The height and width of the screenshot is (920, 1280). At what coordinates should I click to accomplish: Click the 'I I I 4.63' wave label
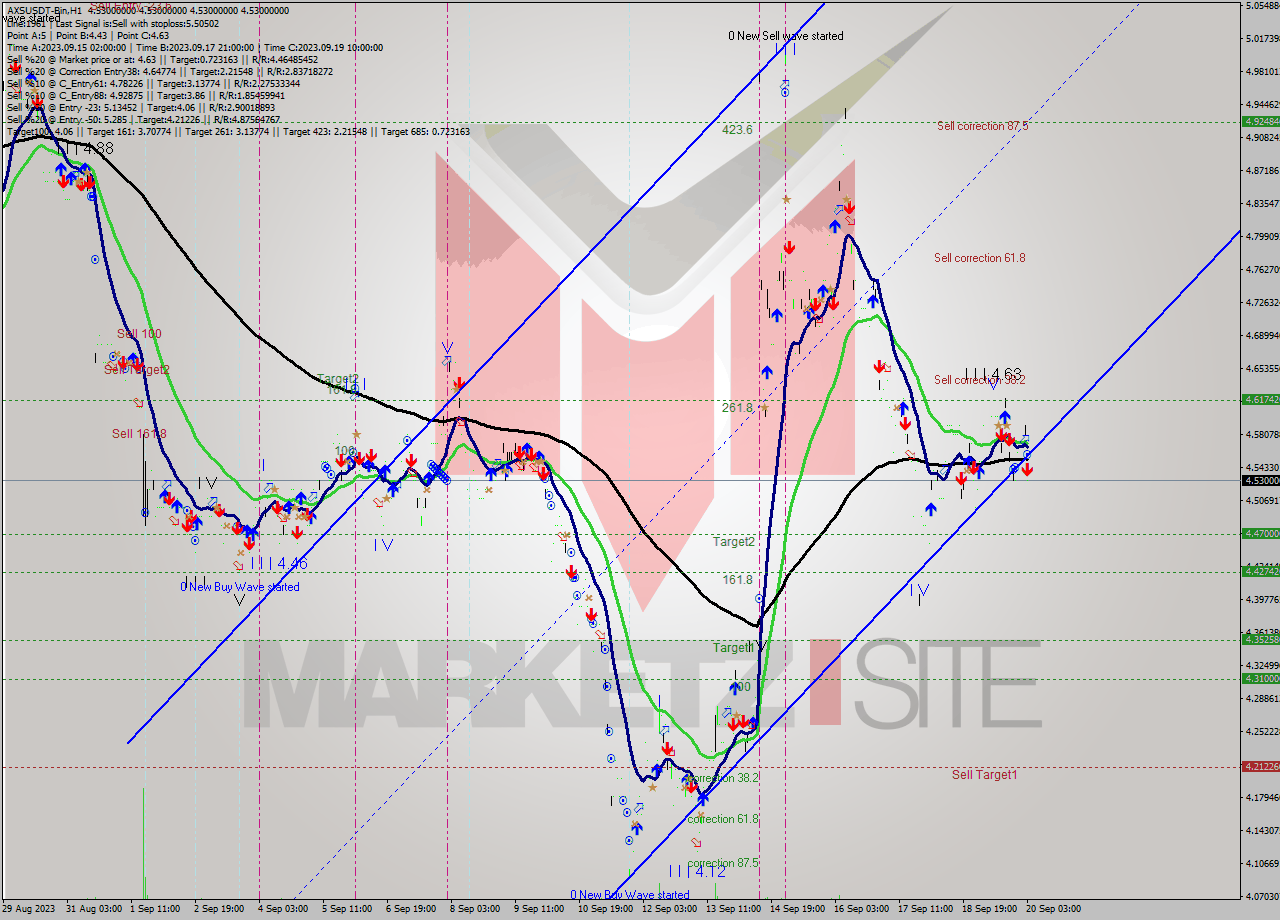[993, 375]
